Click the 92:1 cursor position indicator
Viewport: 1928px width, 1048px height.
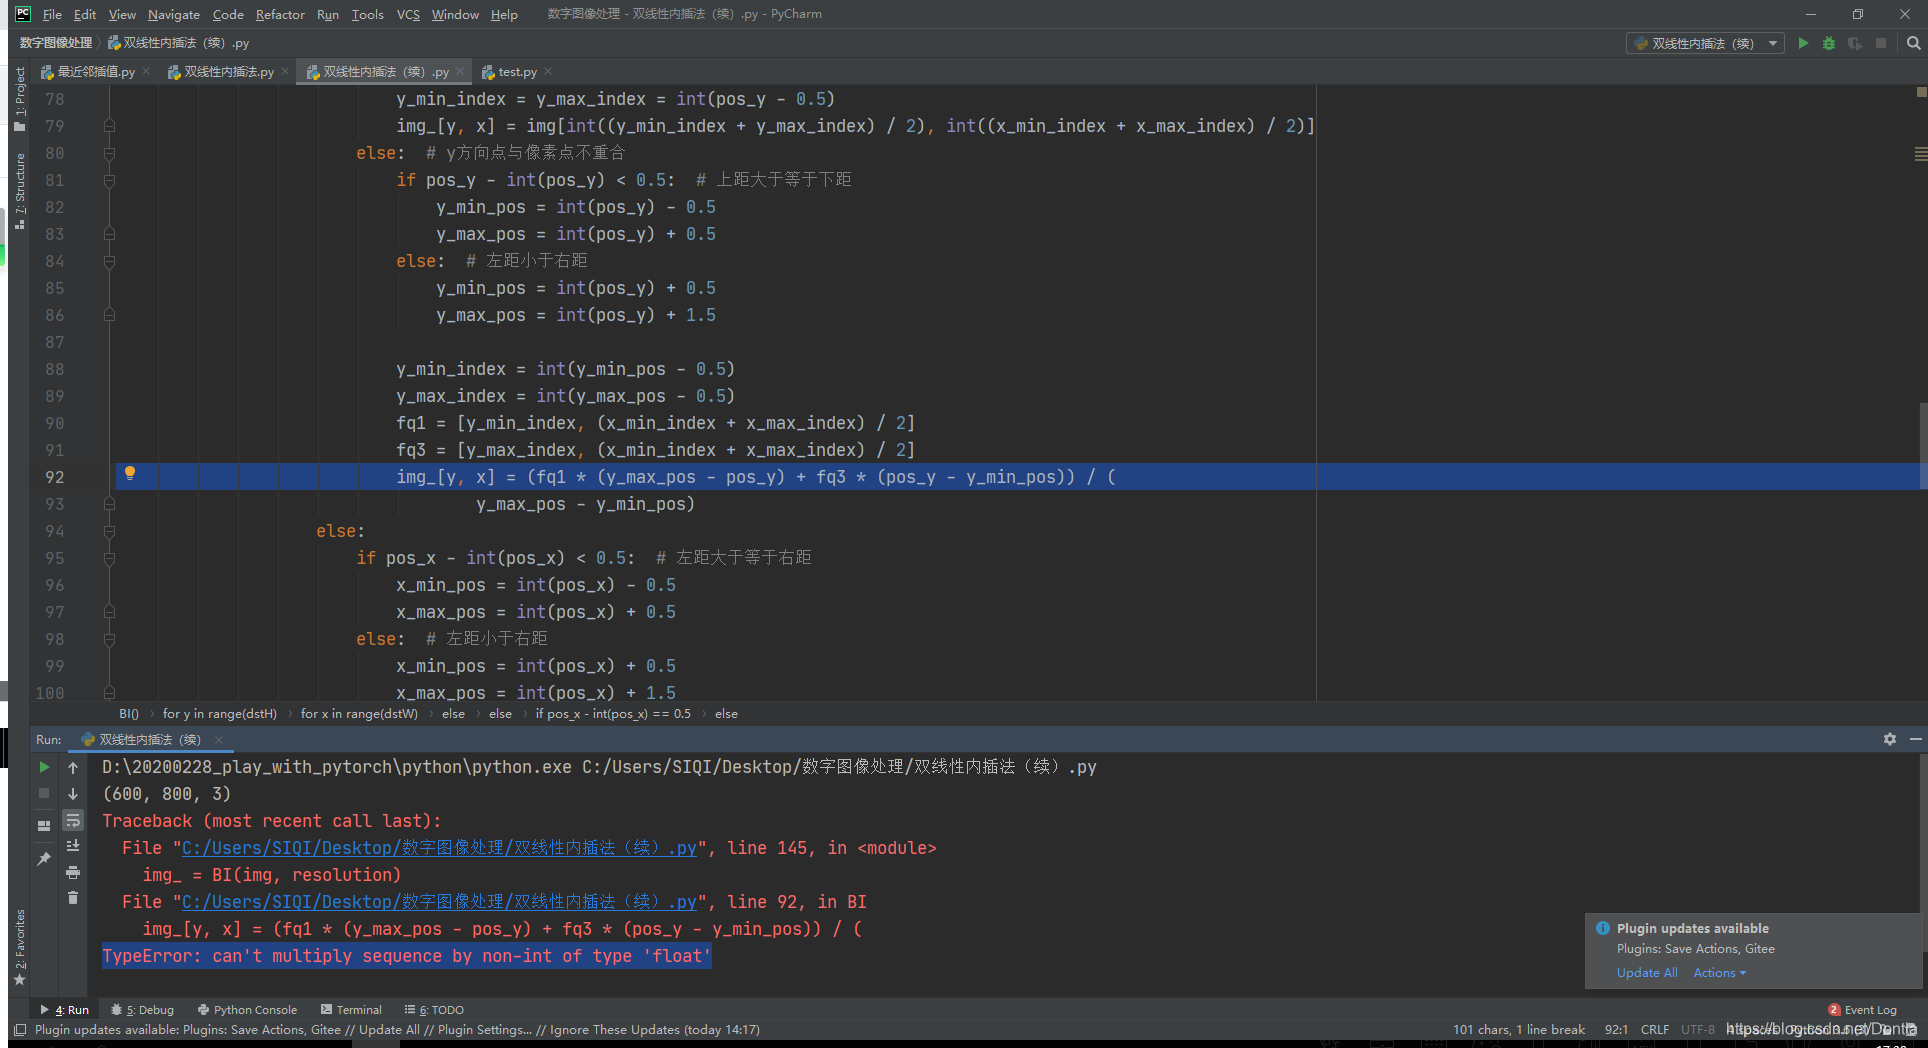tap(1616, 1029)
